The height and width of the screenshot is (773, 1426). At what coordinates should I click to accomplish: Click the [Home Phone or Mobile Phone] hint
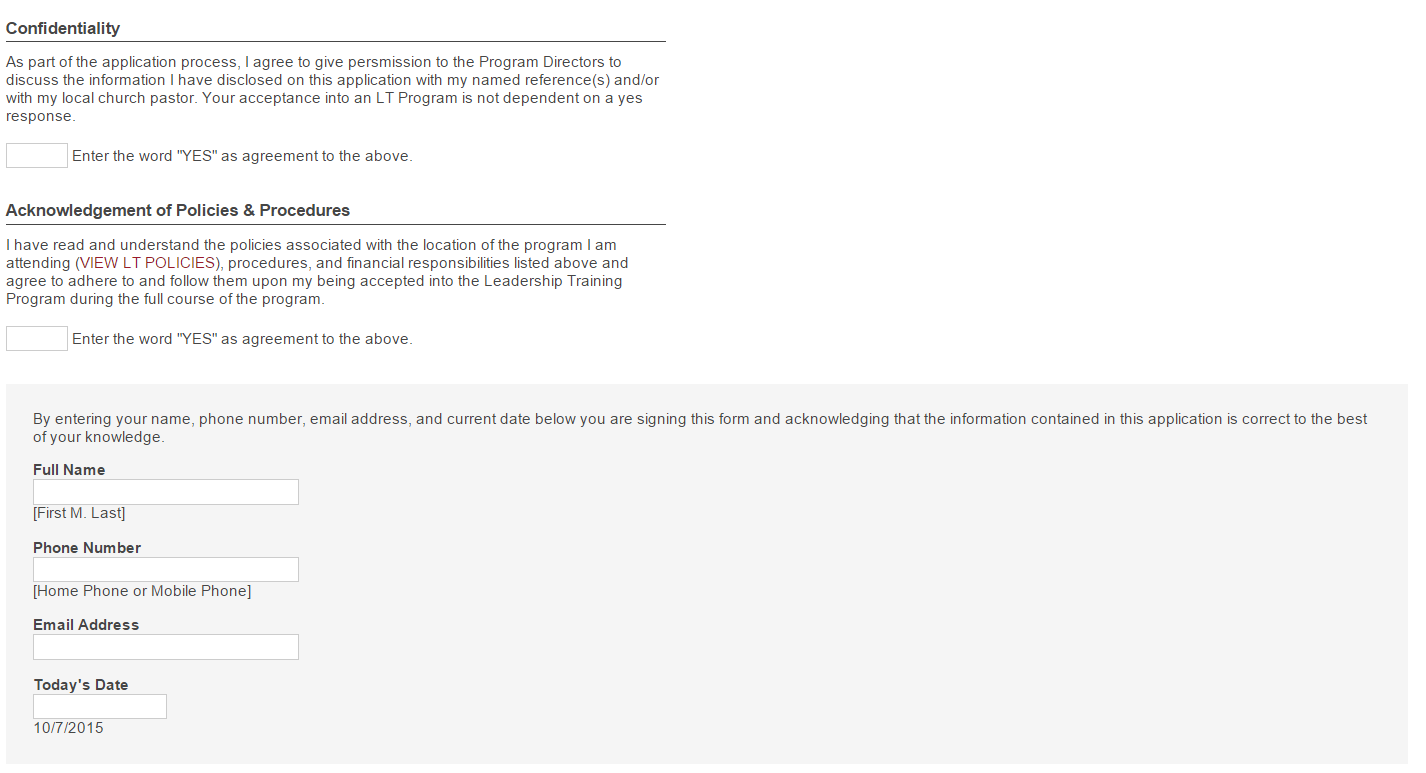click(142, 591)
